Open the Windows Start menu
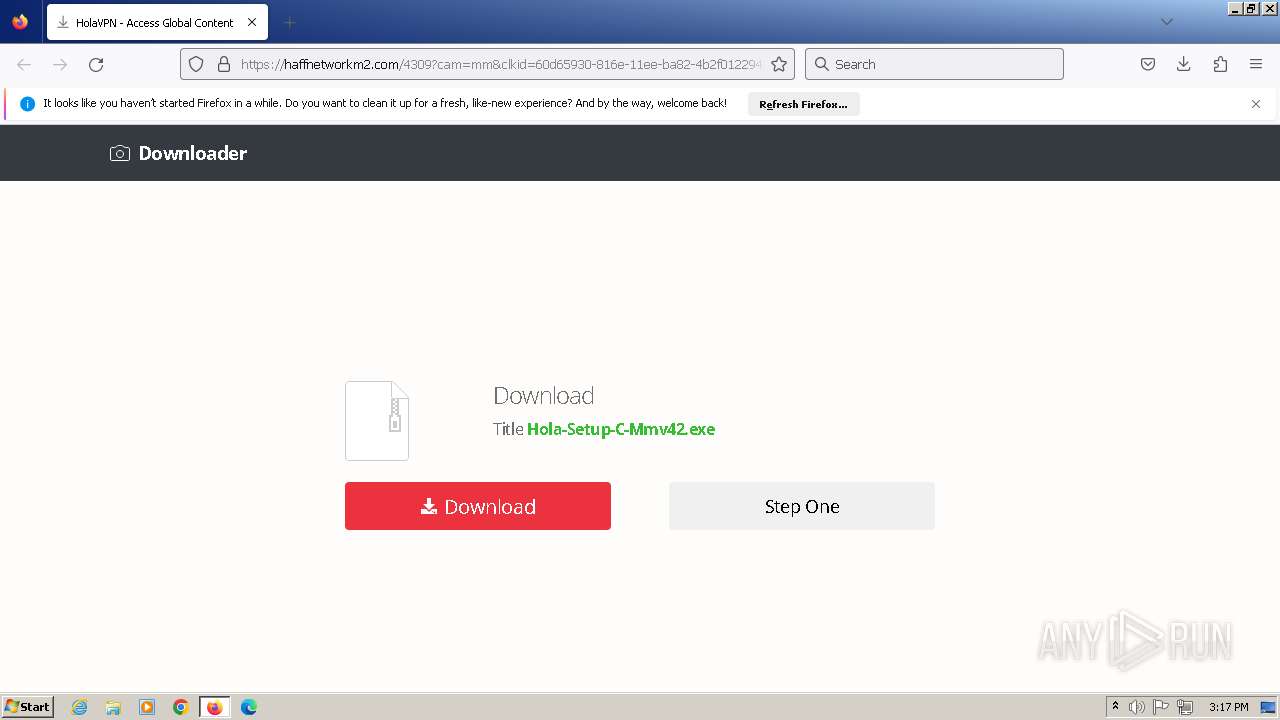This screenshot has width=1280, height=720. point(28,707)
